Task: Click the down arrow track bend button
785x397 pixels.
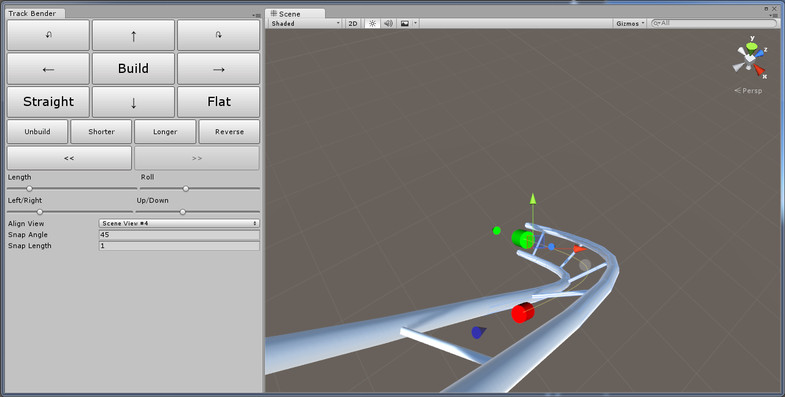Action: click(x=133, y=102)
